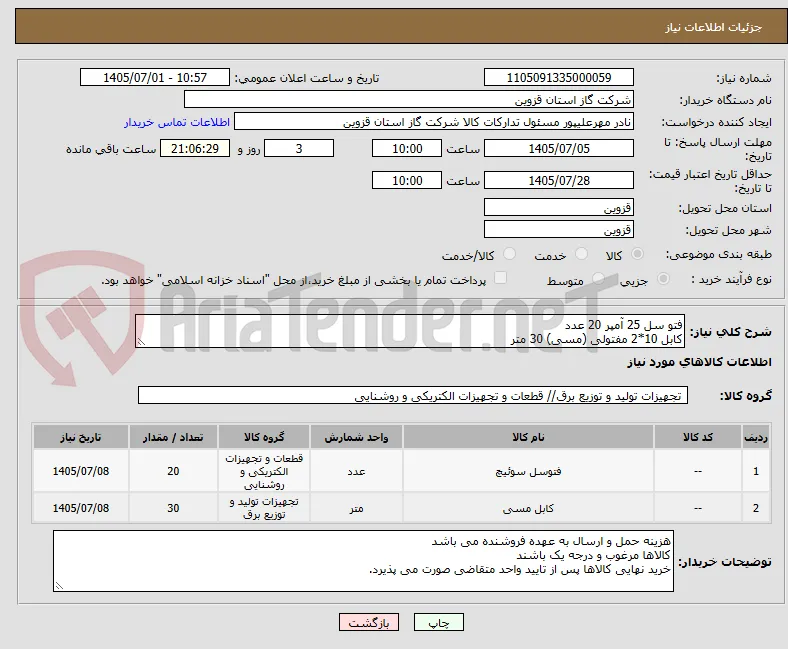This screenshot has width=788, height=649.
Task: Click the validity hour field in the 1405/07/28 row
Action: (407, 180)
